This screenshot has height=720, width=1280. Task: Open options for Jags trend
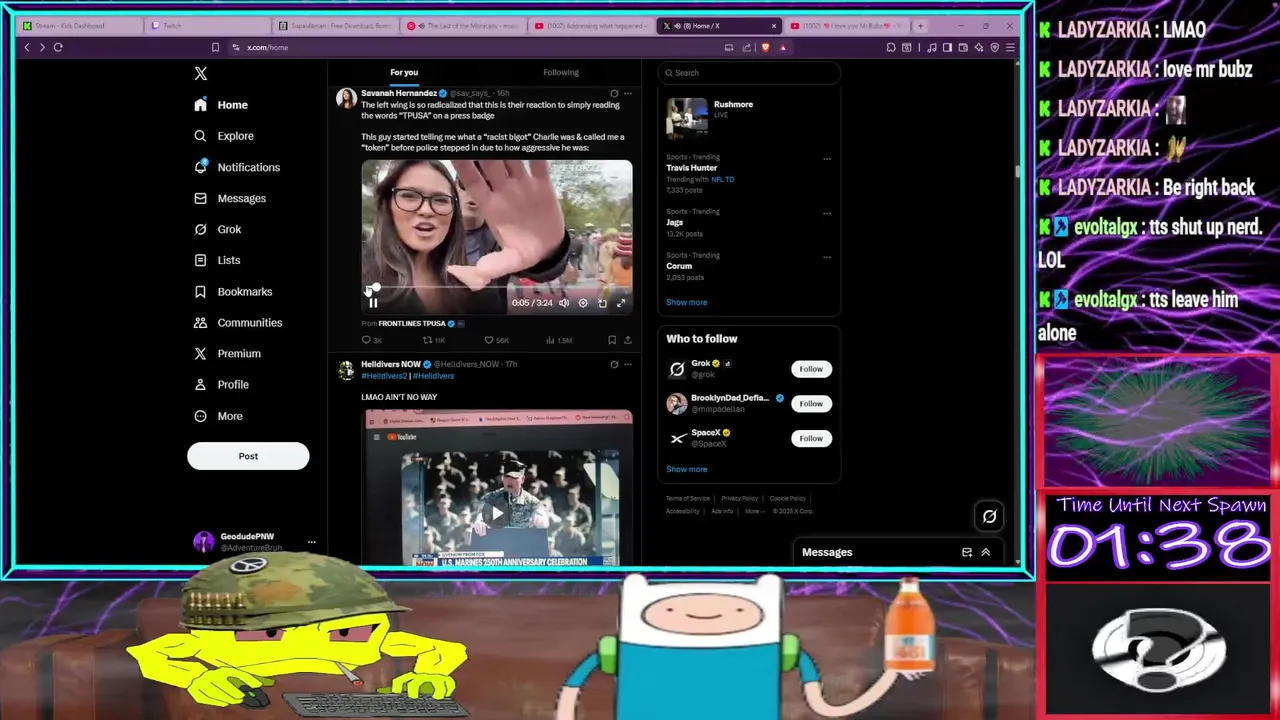click(827, 213)
